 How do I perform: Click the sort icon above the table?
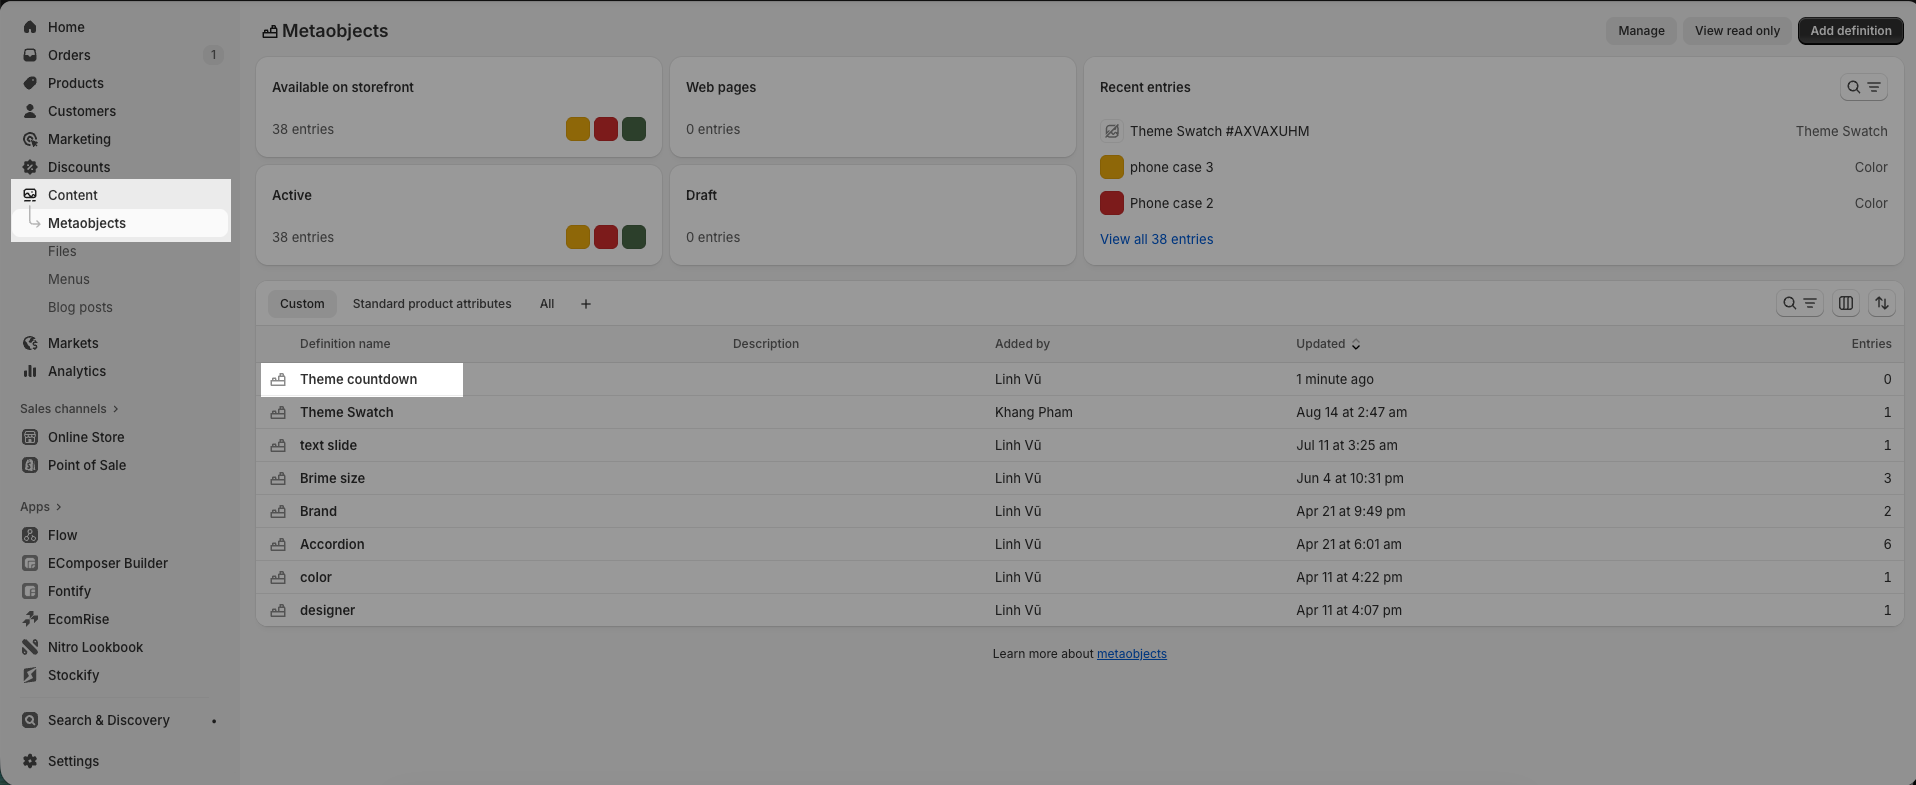pos(1882,303)
